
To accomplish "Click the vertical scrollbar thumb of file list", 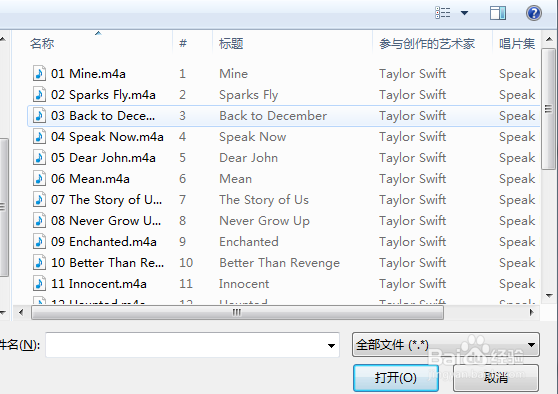I will coord(548,109).
